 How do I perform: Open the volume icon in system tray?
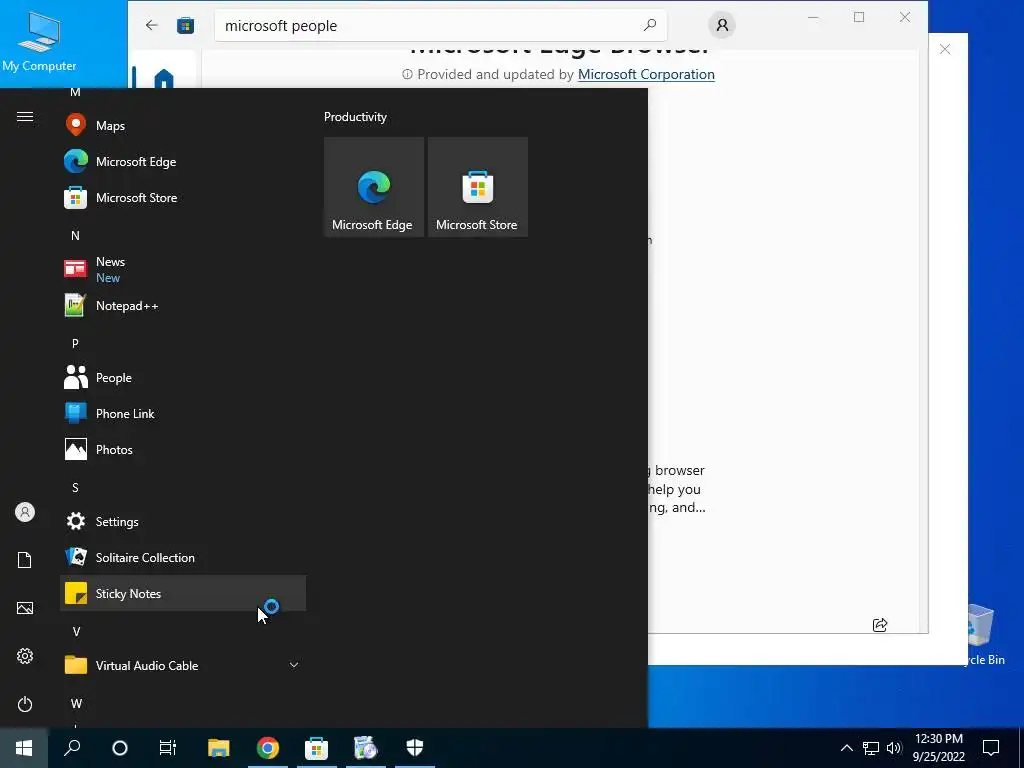[x=894, y=748]
